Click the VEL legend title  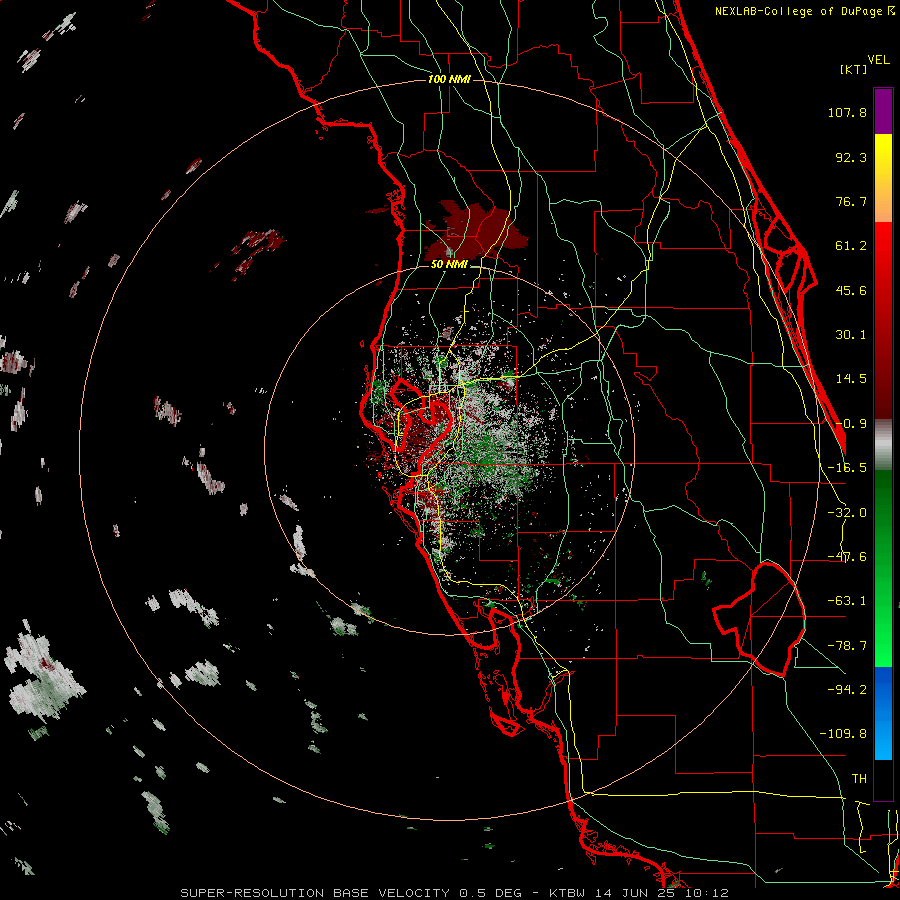pos(879,60)
